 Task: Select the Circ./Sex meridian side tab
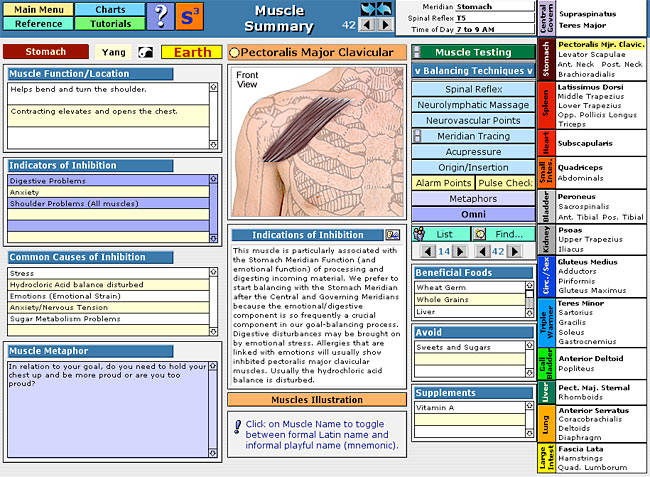tap(546, 276)
